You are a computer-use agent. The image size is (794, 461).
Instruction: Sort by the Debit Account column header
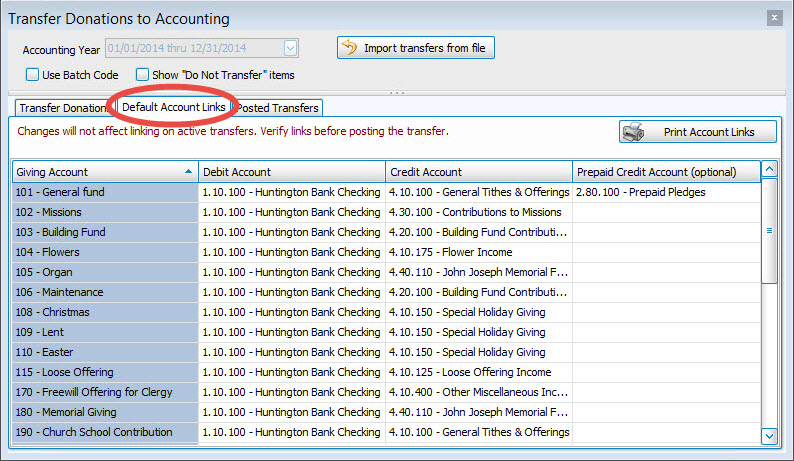click(291, 172)
